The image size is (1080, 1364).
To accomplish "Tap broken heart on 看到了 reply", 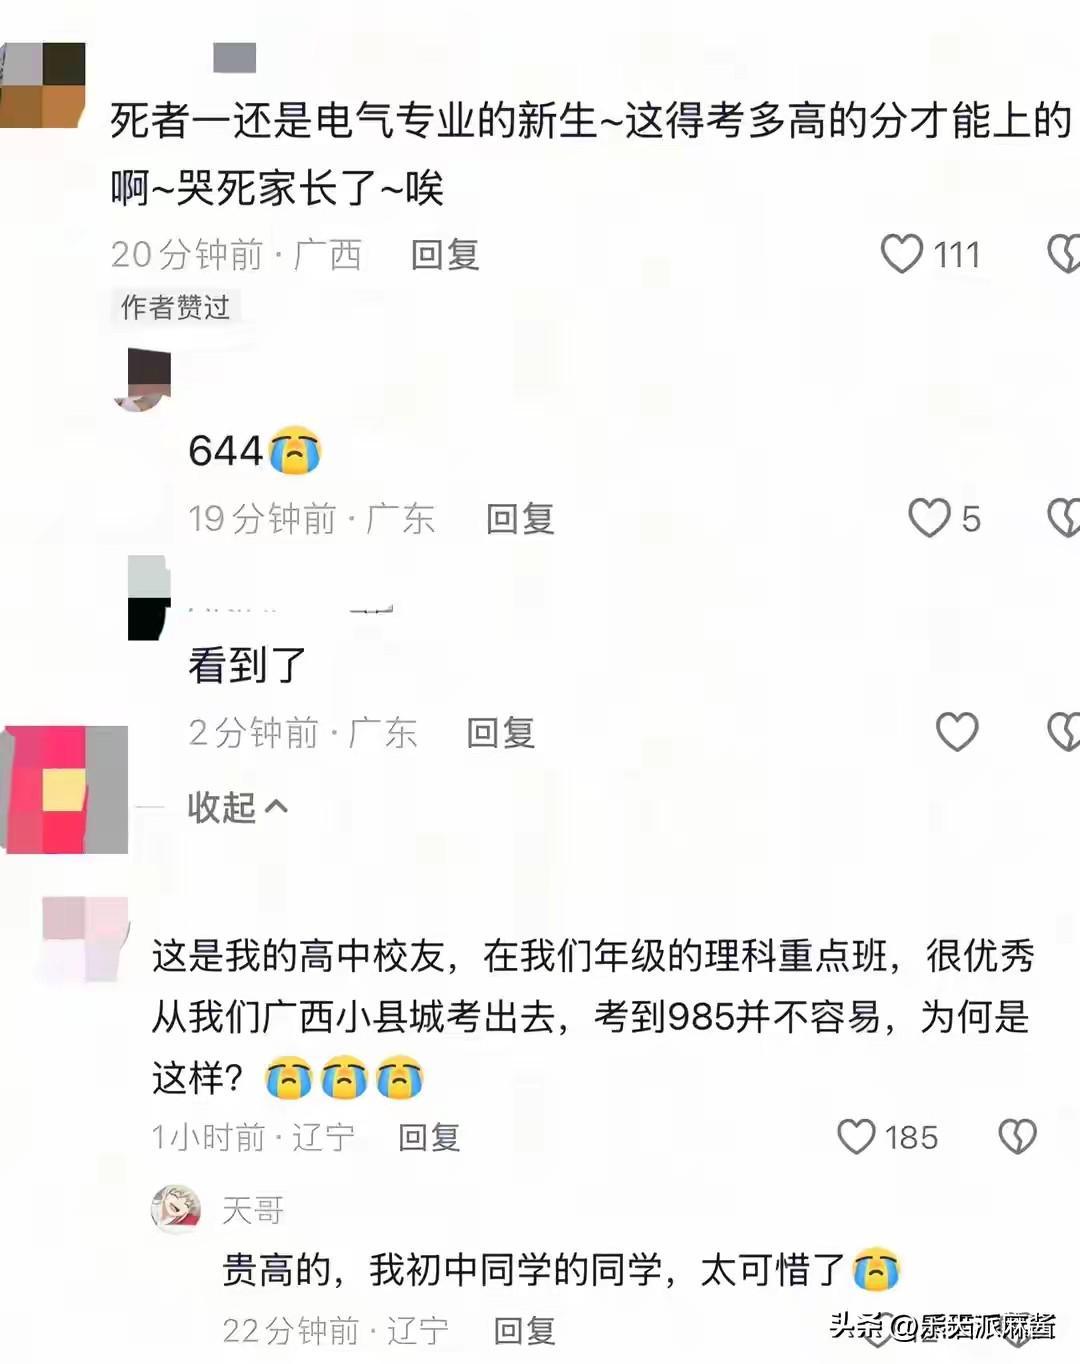I will pyautogui.click(x=1064, y=732).
